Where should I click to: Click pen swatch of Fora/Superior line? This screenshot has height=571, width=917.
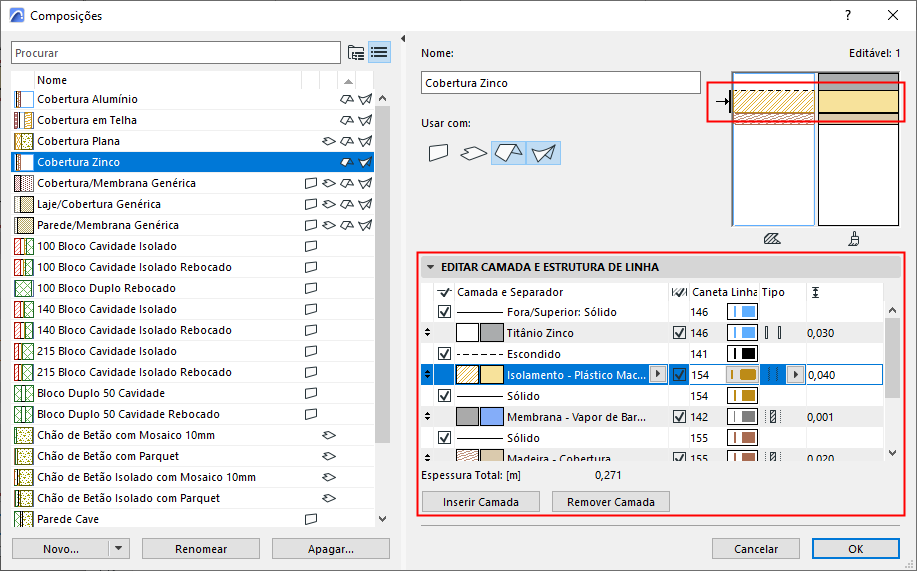pyautogui.click(x=742, y=312)
